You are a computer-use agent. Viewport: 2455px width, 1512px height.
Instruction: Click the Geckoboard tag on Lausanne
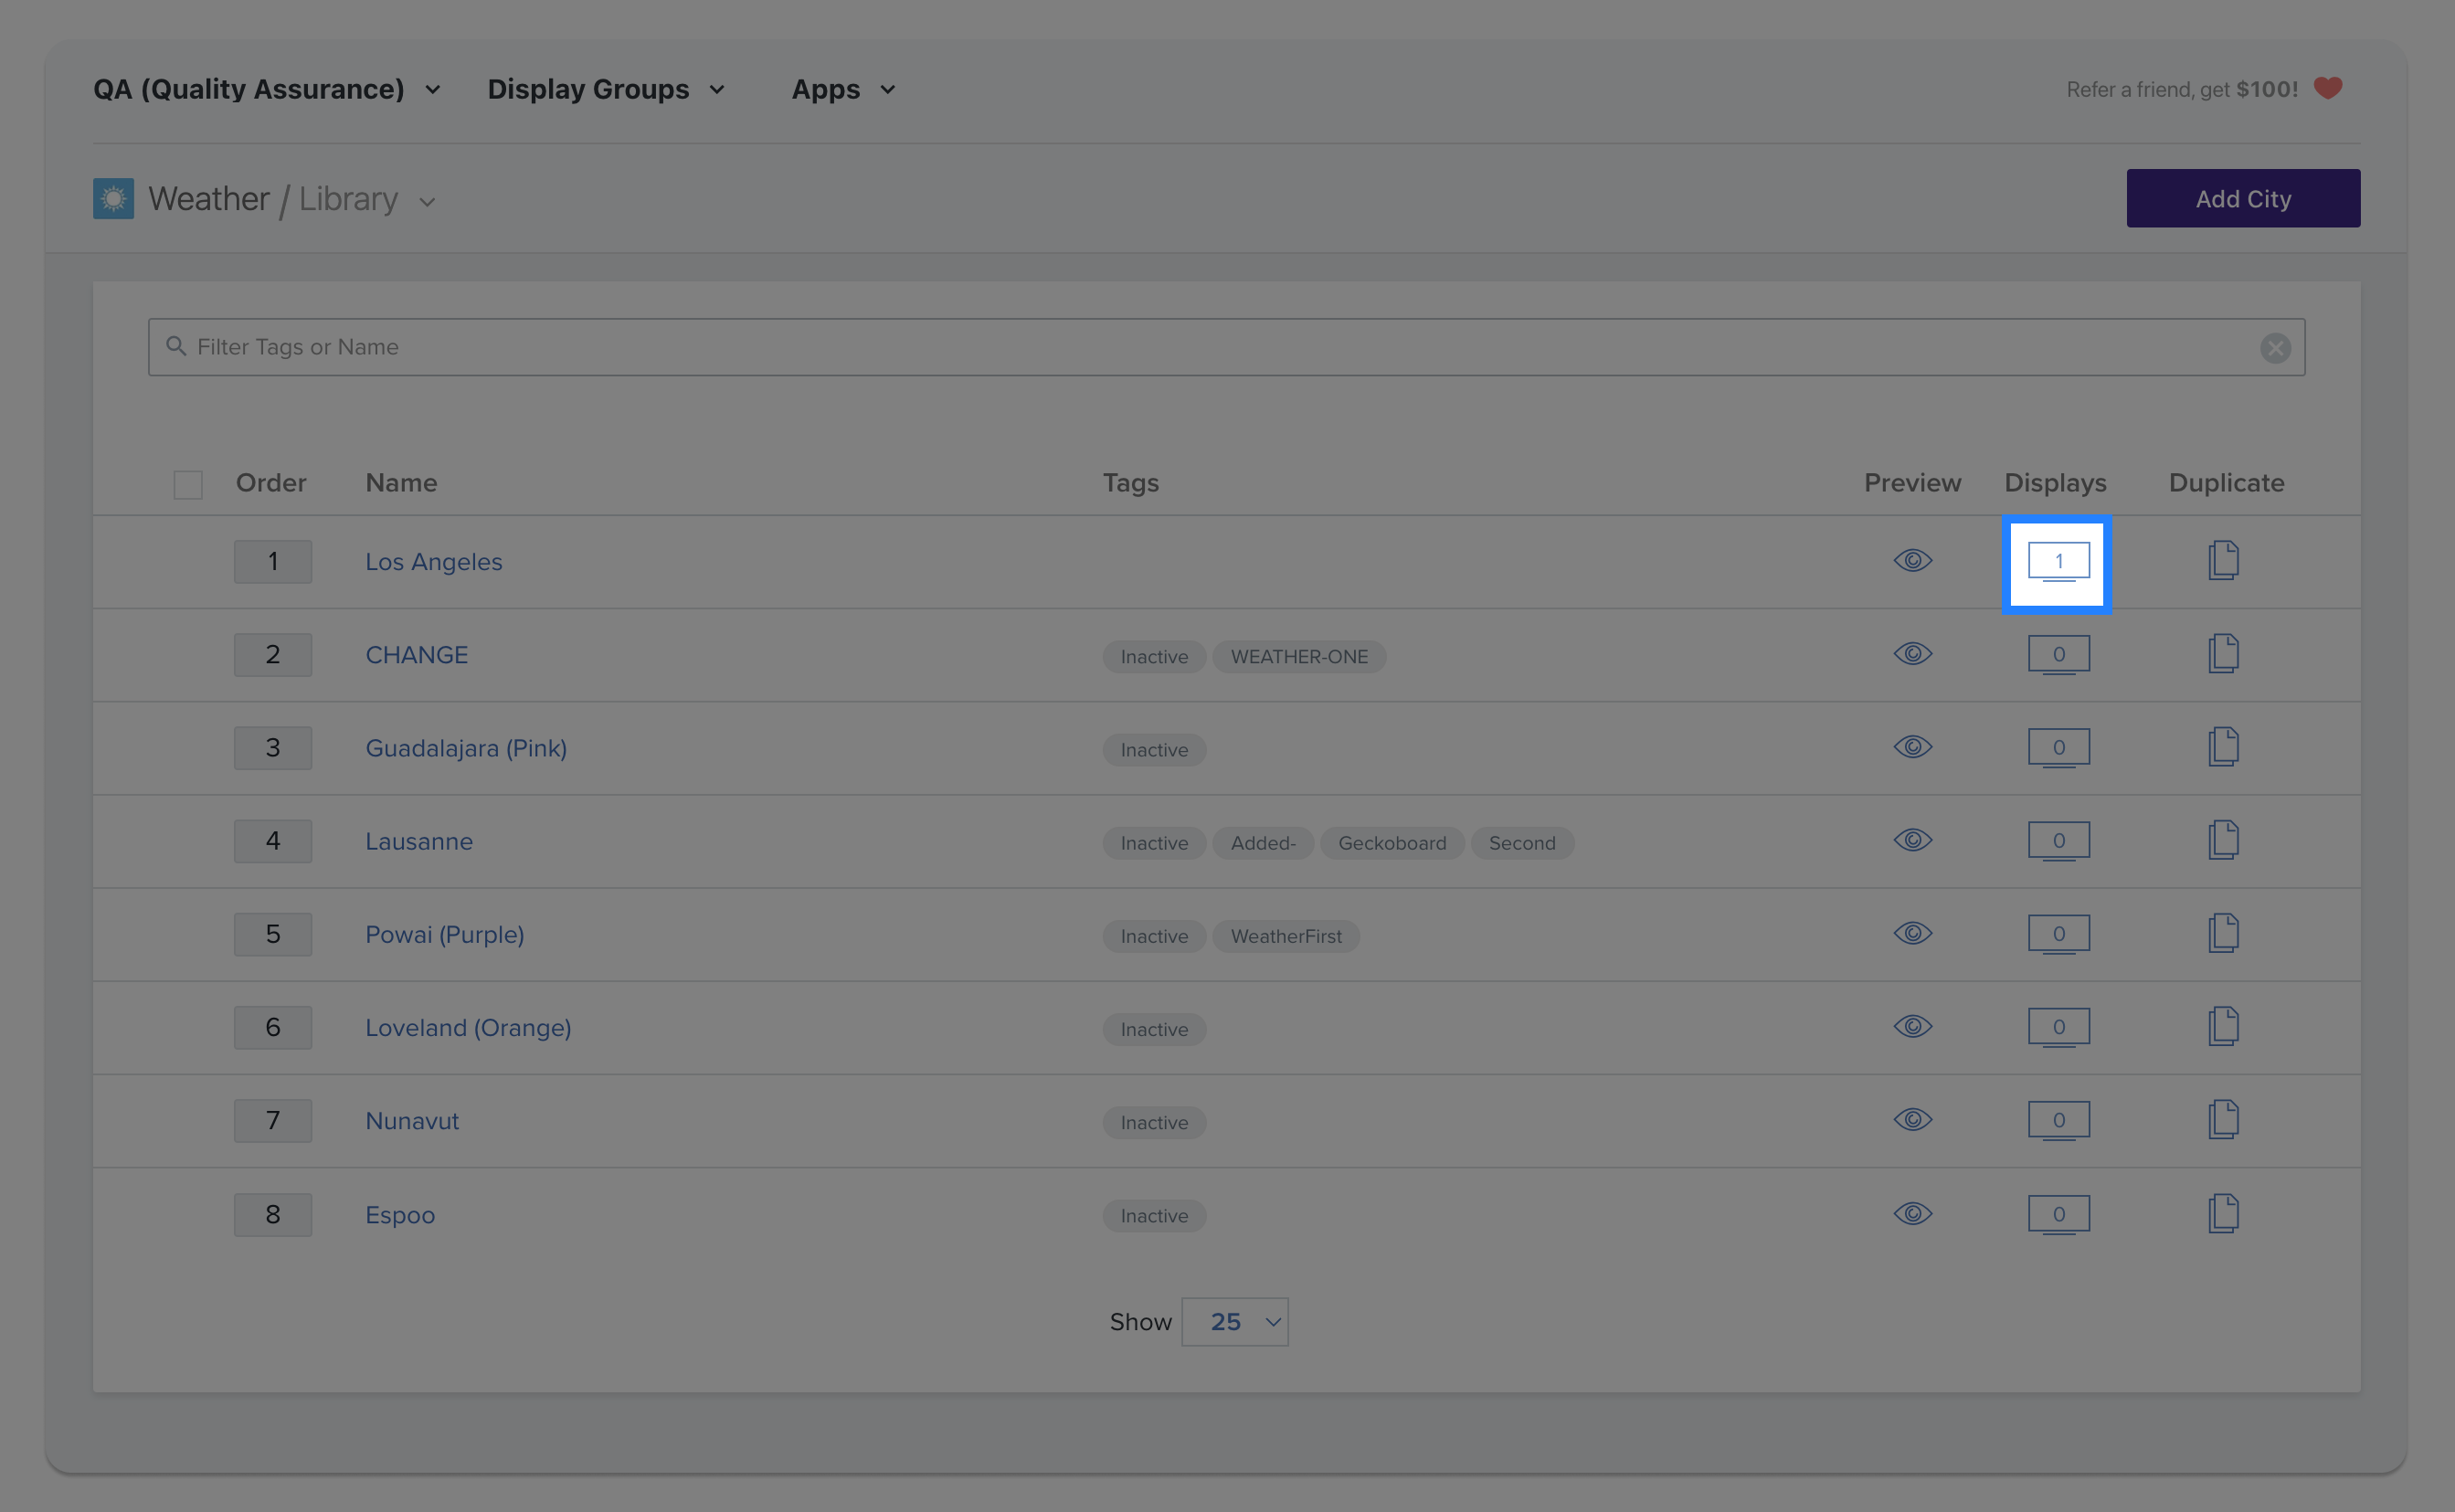click(x=1391, y=842)
